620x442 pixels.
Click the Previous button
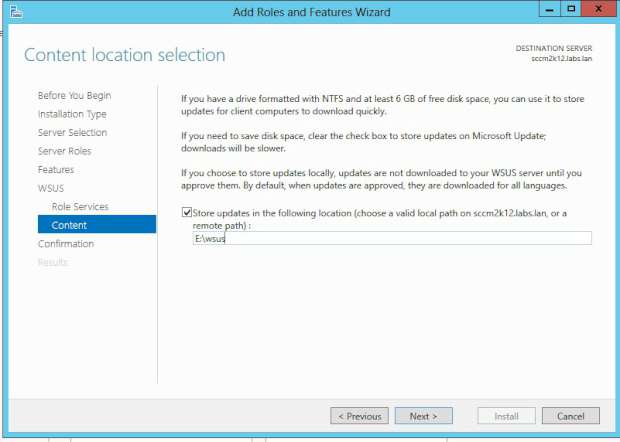pos(358,416)
